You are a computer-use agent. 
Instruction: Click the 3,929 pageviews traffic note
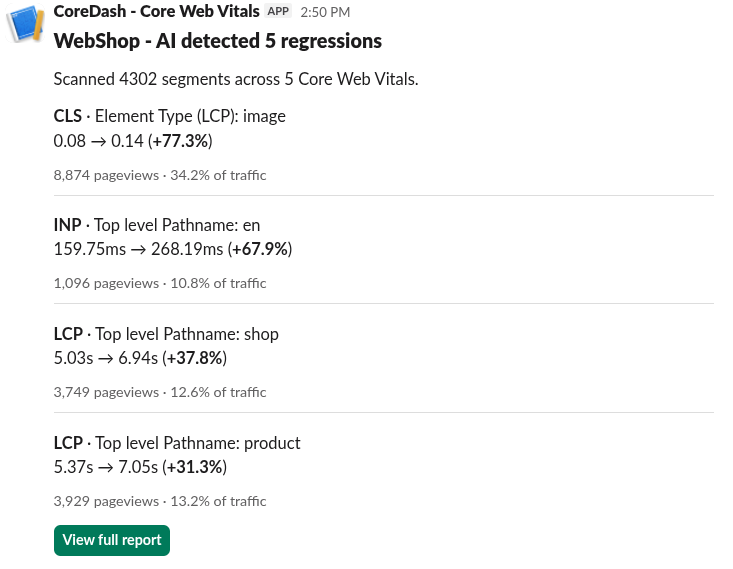click(x=160, y=501)
